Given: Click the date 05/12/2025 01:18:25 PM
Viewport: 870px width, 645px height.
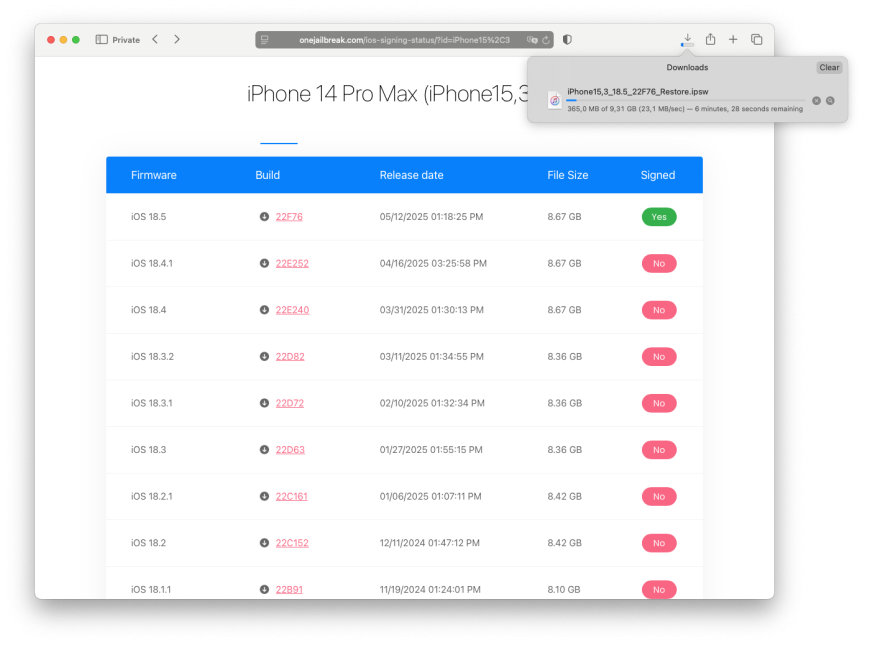Looking at the screenshot, I should click(431, 216).
